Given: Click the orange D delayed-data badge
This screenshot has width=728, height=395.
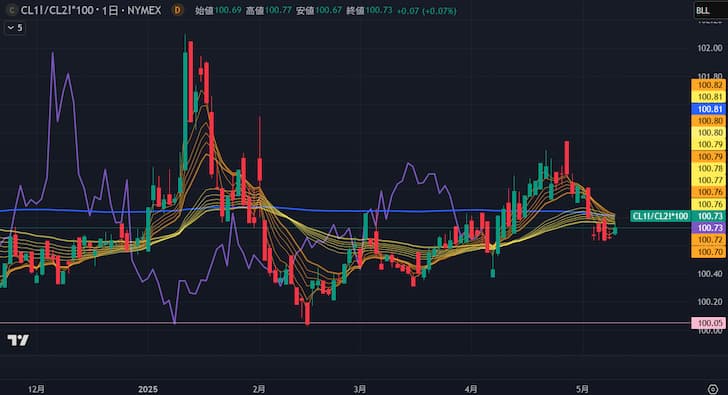Looking at the screenshot, I should (x=177, y=10).
